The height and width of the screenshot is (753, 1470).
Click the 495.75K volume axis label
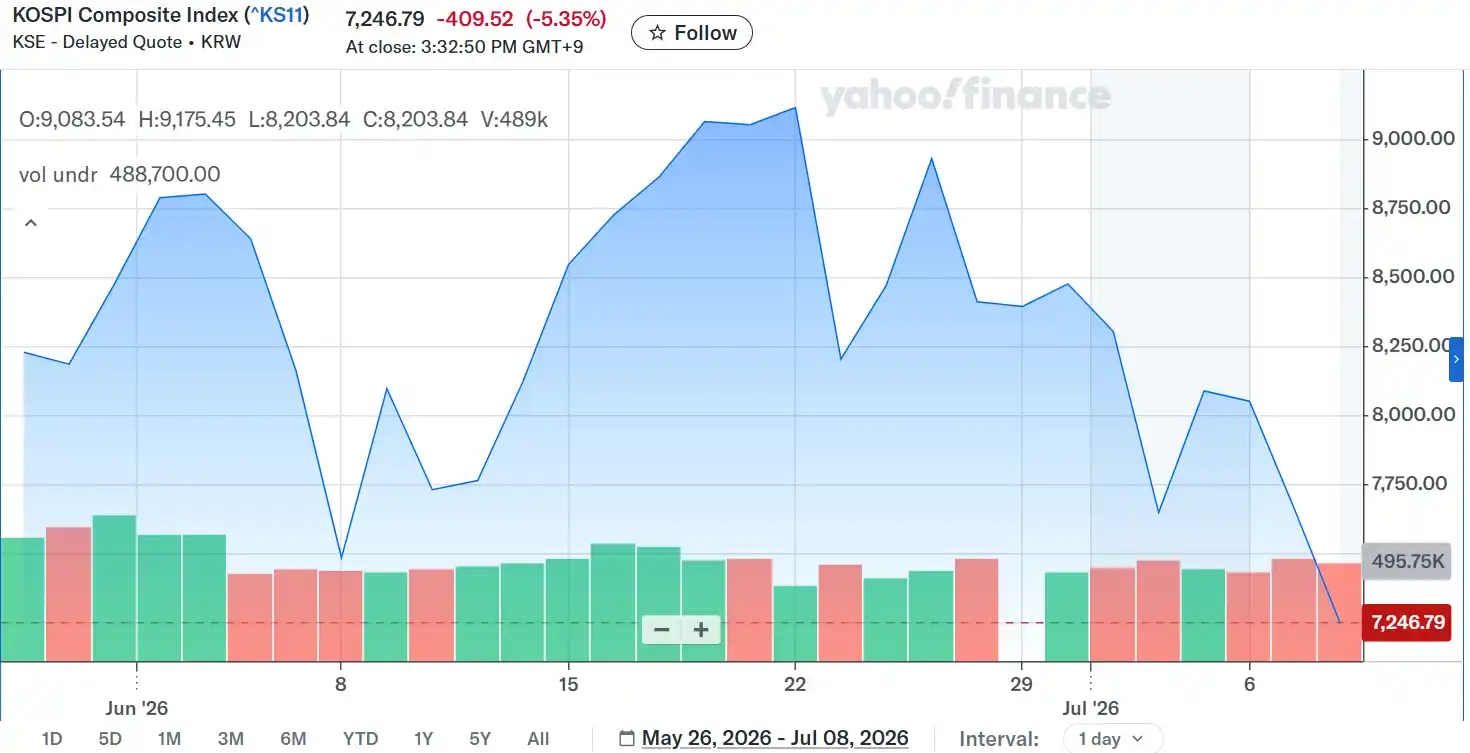coord(1407,562)
